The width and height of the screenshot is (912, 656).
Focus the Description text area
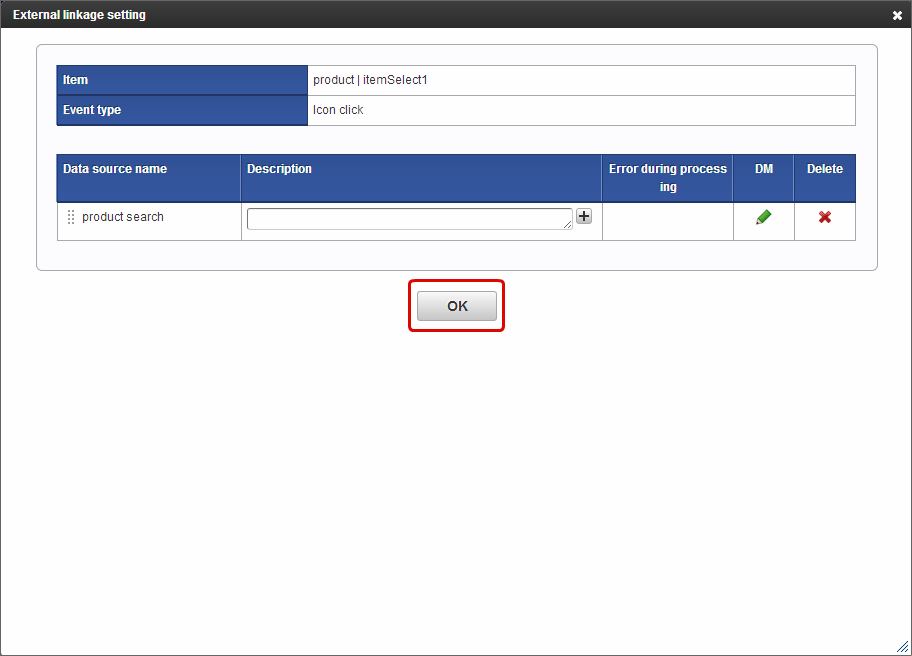click(409, 219)
